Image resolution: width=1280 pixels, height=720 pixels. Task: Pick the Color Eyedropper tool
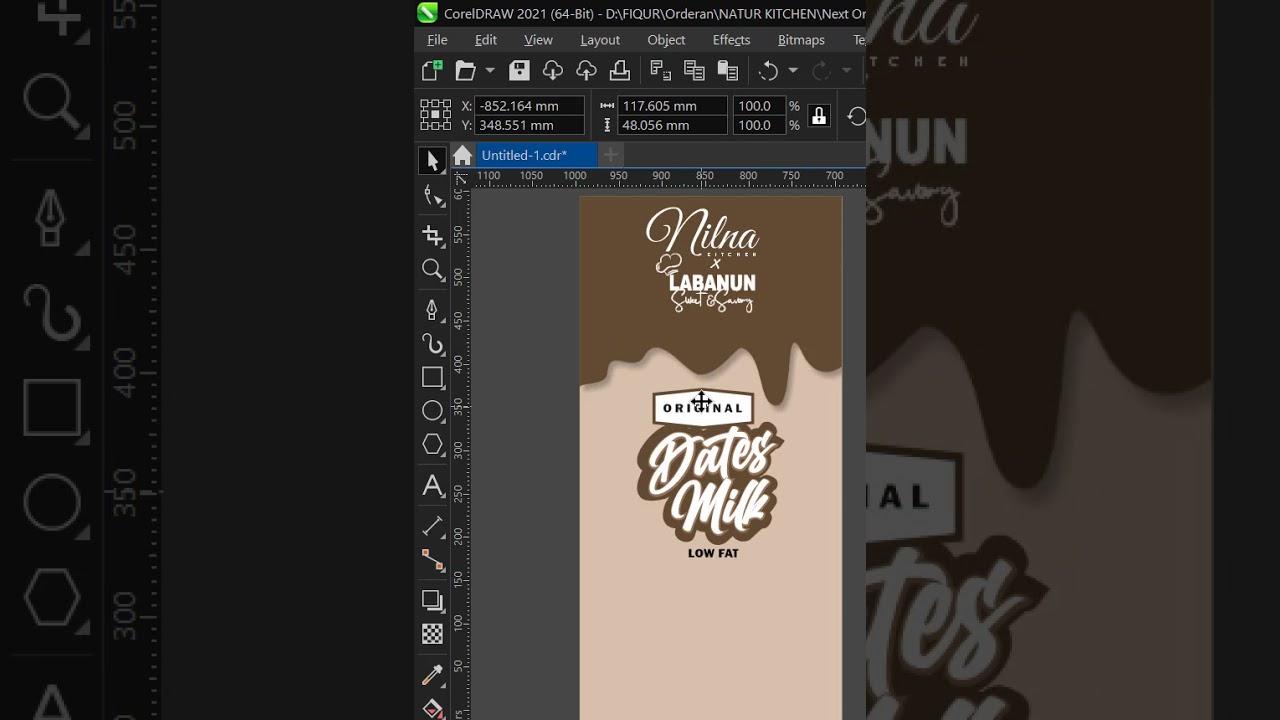[432, 674]
